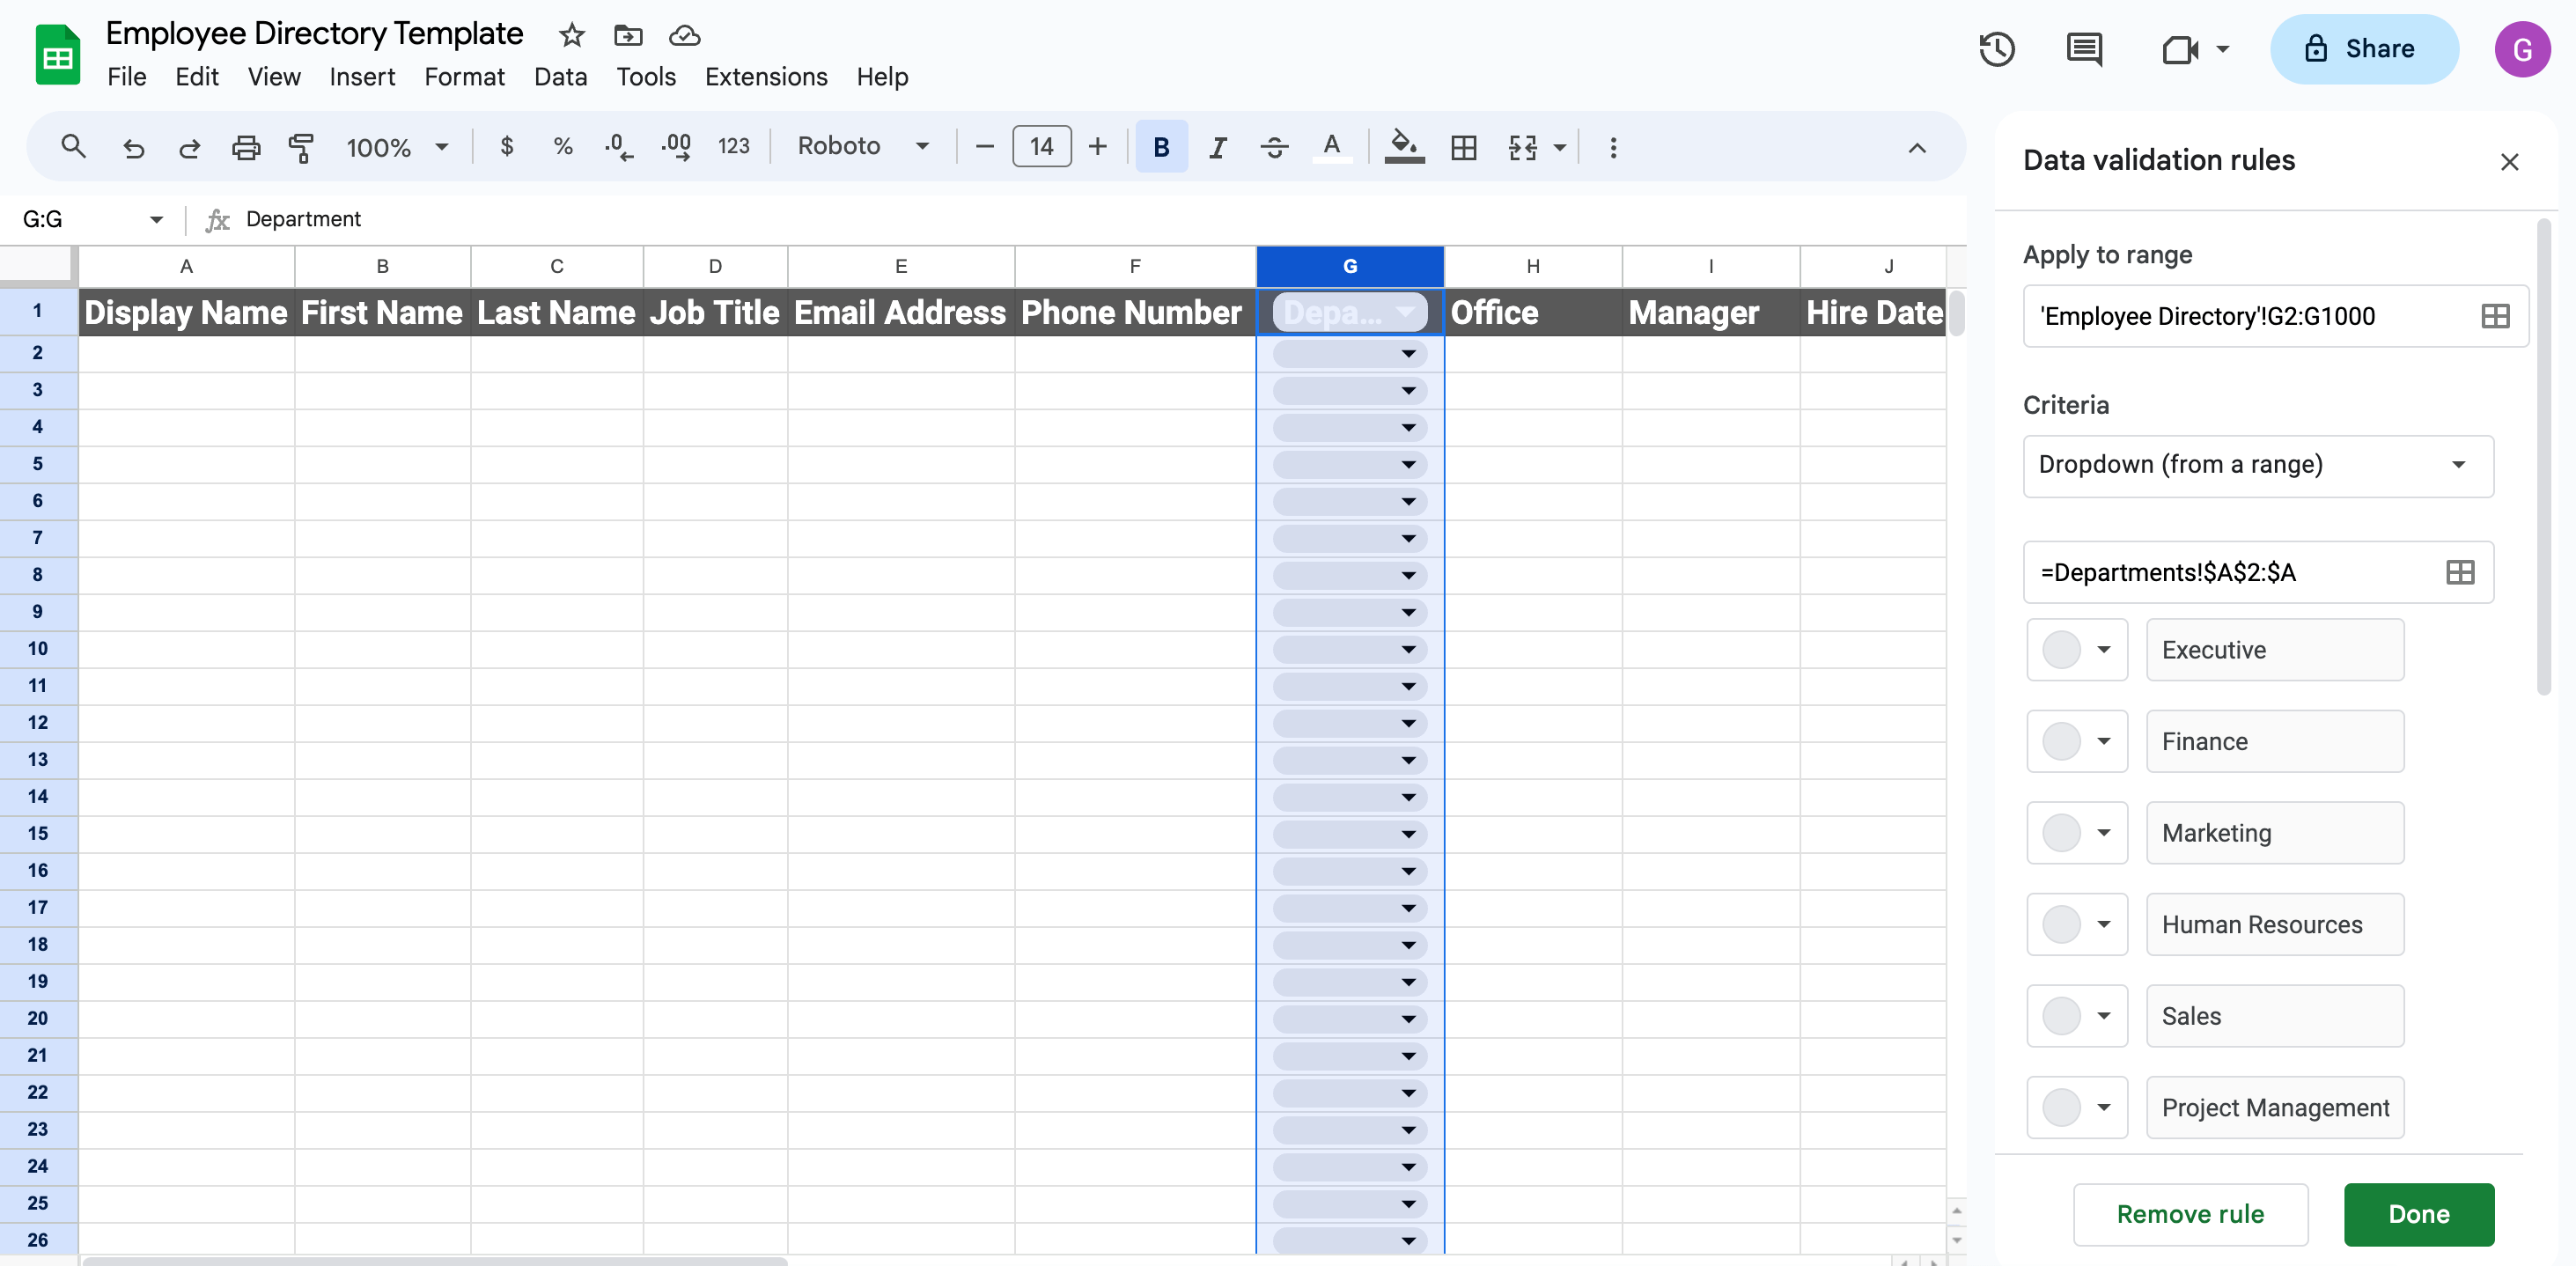Click the bold formatting icon
Image resolution: width=2576 pixels, height=1266 pixels.
[x=1161, y=144]
